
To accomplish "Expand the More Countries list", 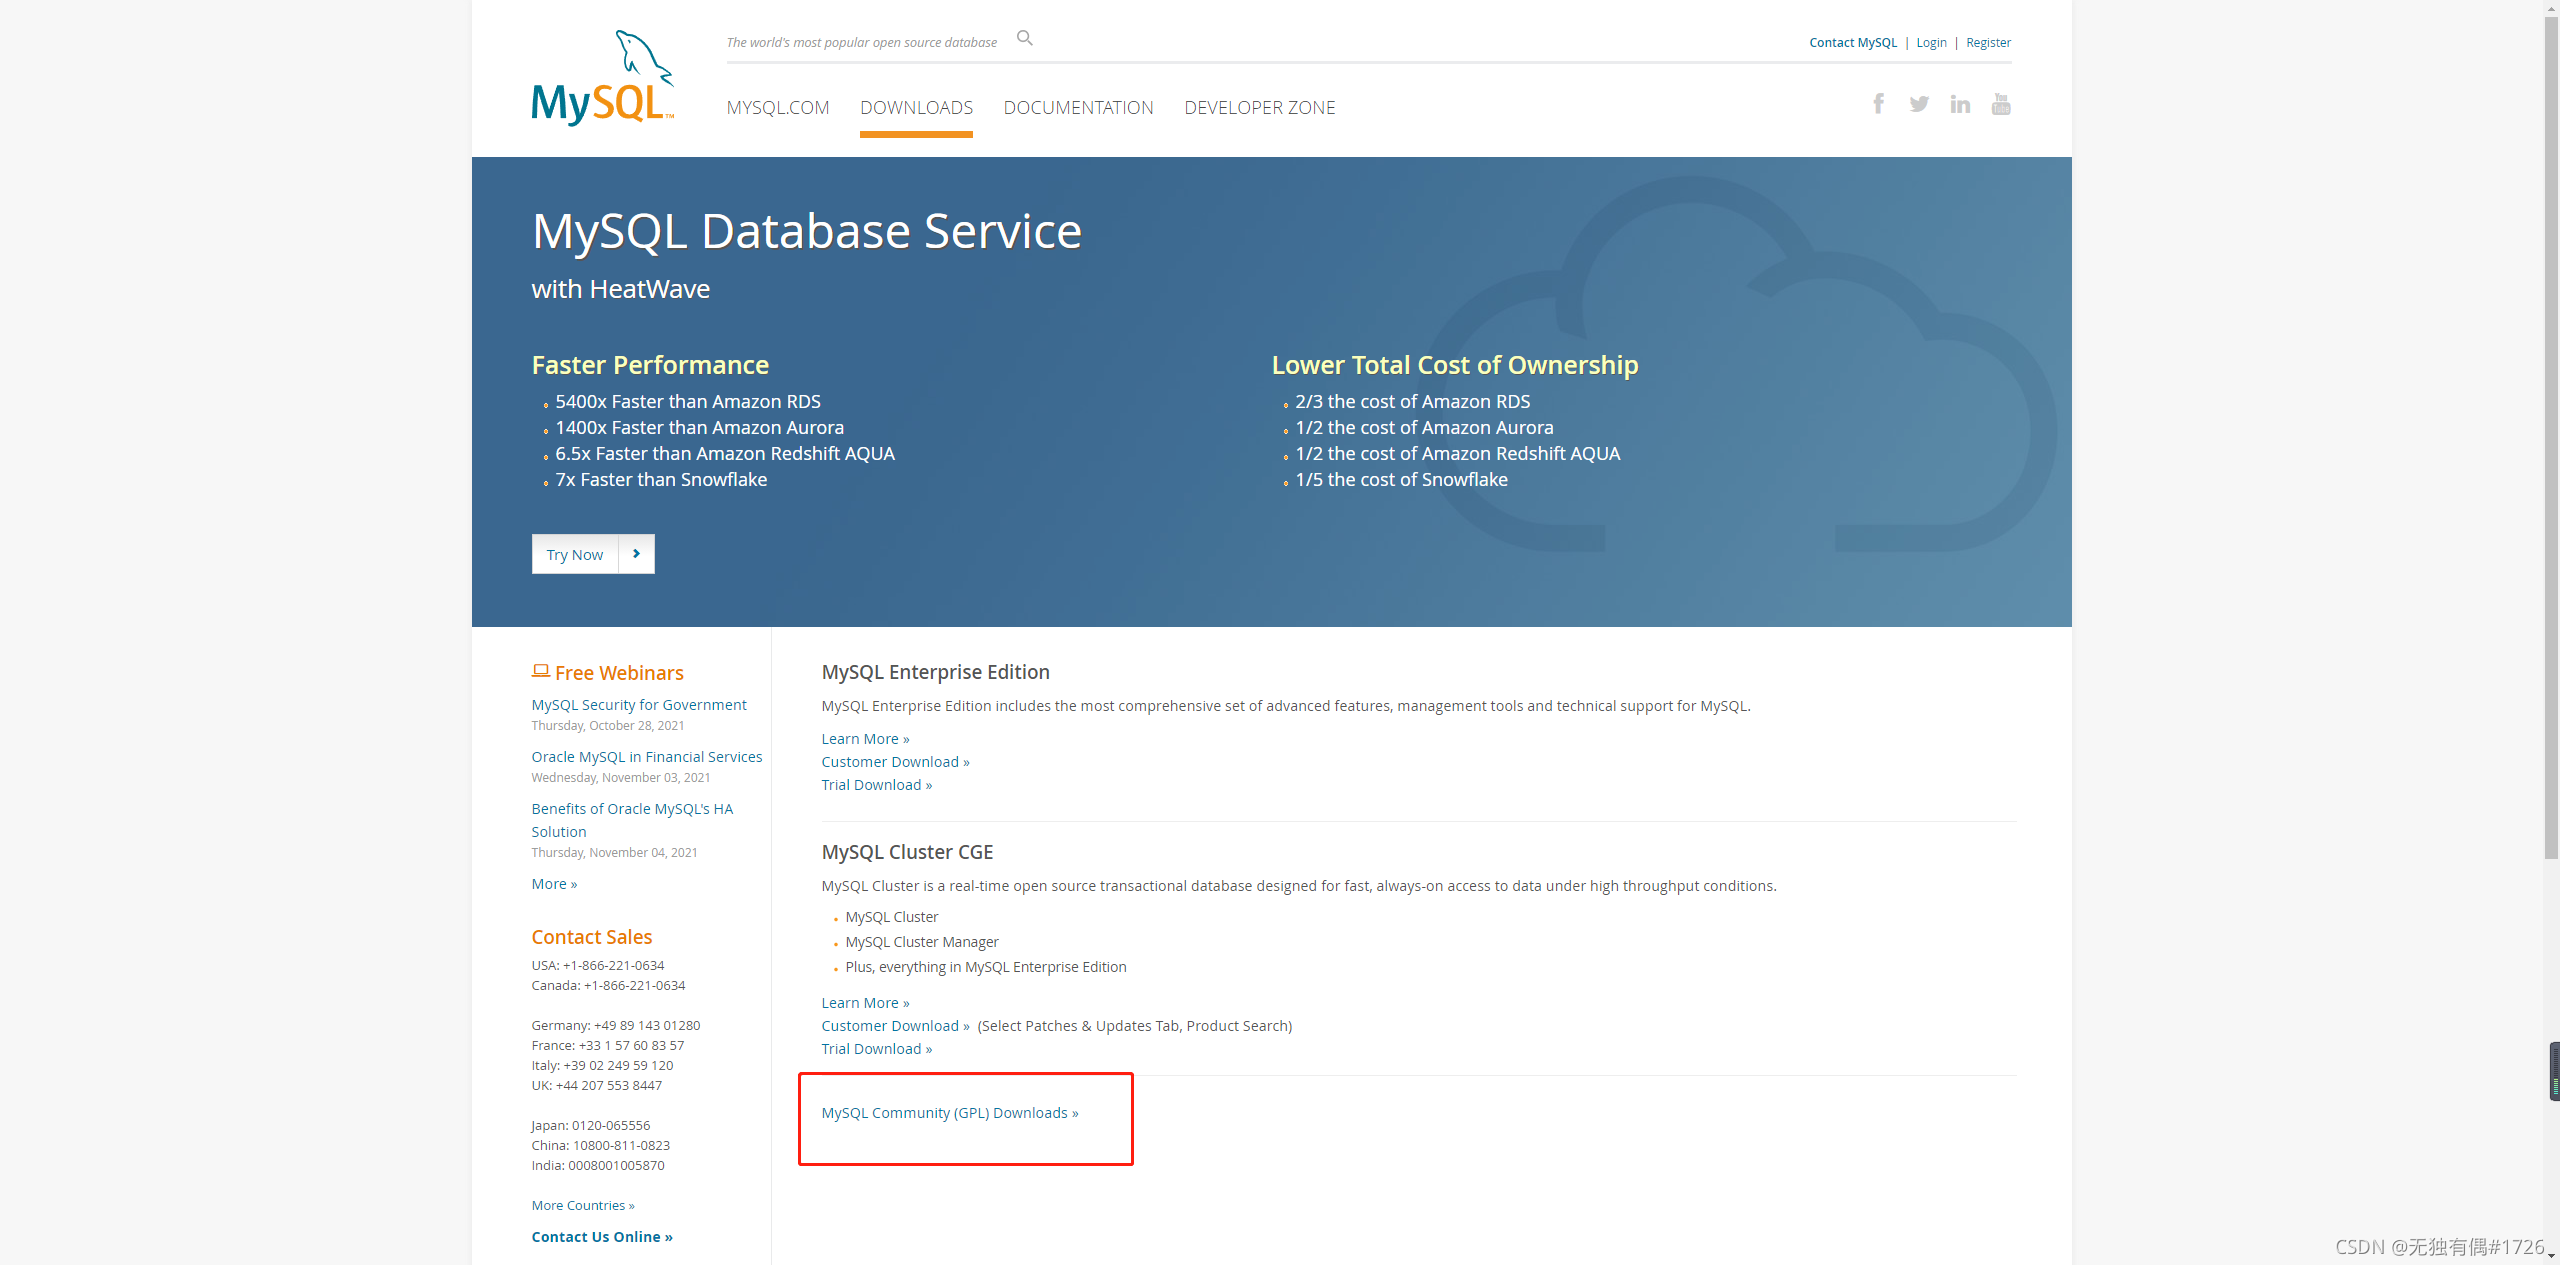I will coord(582,1206).
